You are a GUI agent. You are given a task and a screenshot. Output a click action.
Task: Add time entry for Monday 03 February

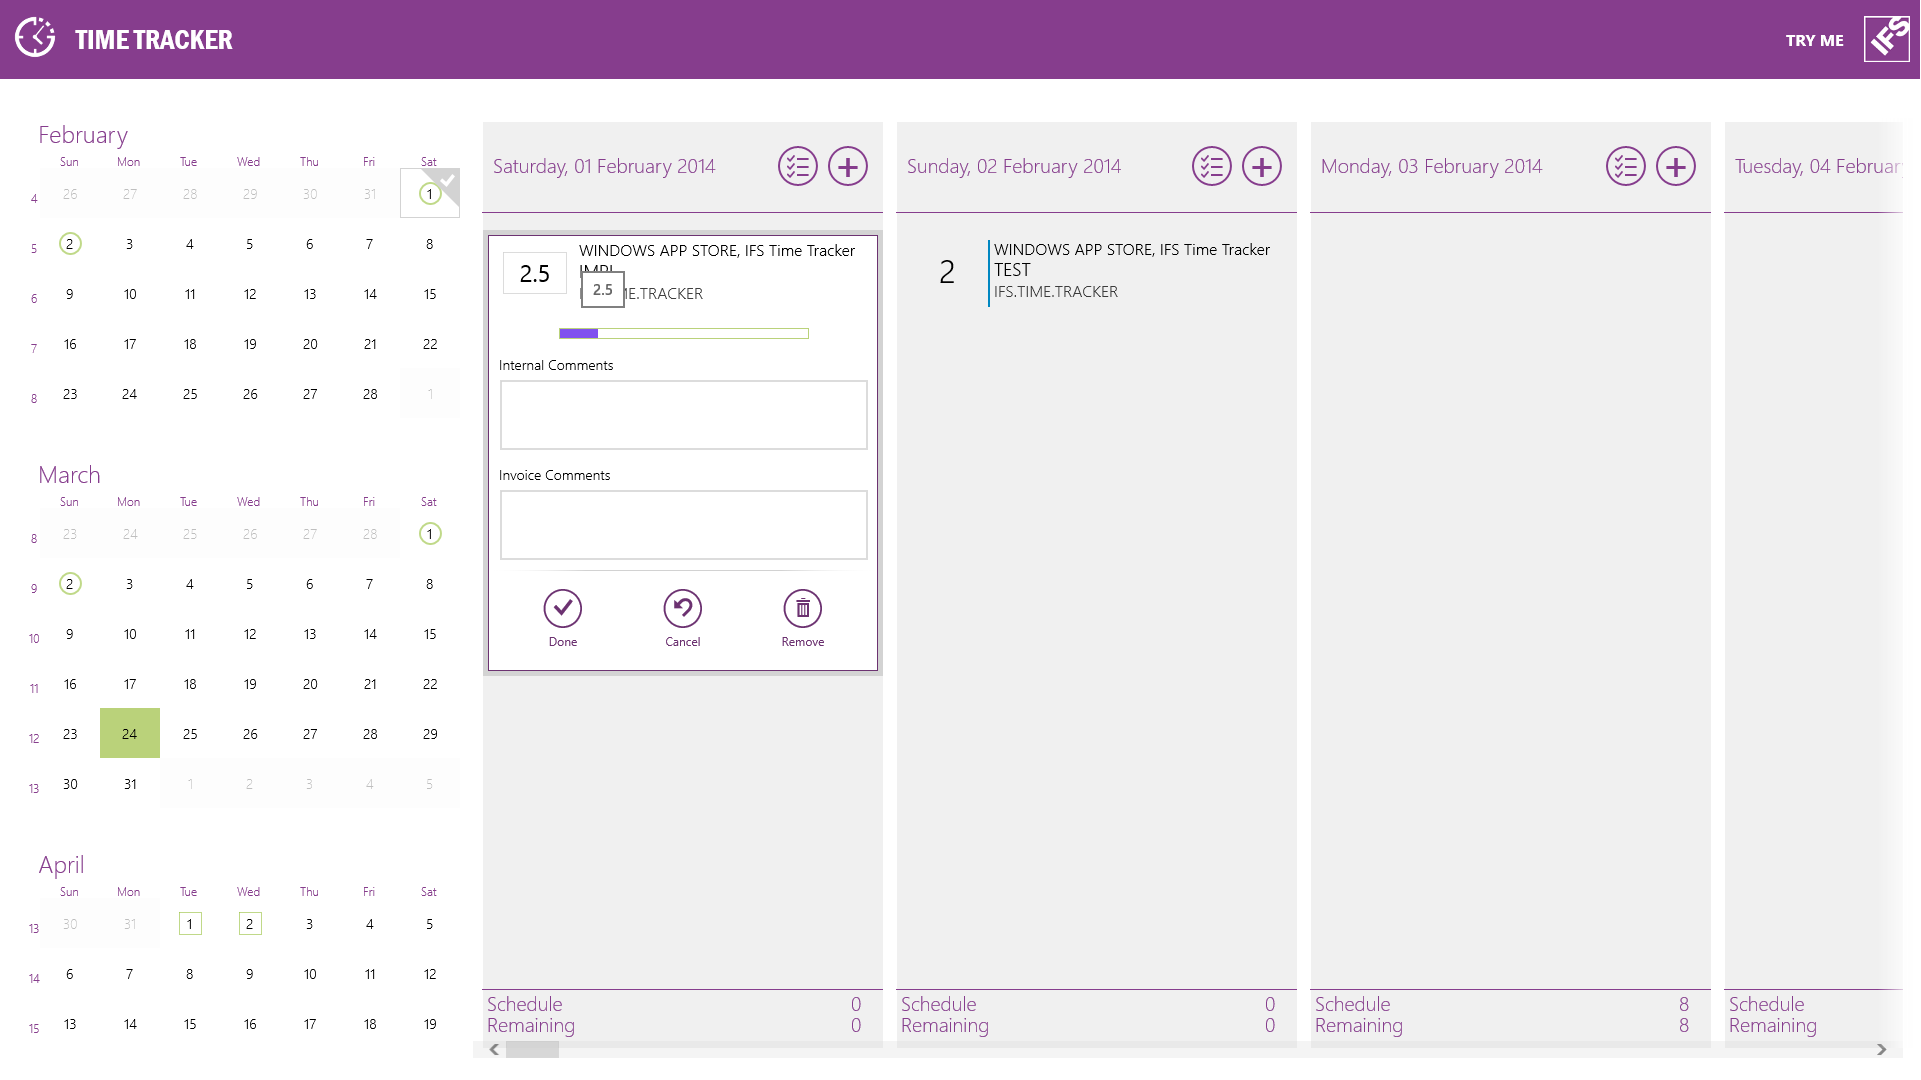(x=1676, y=167)
